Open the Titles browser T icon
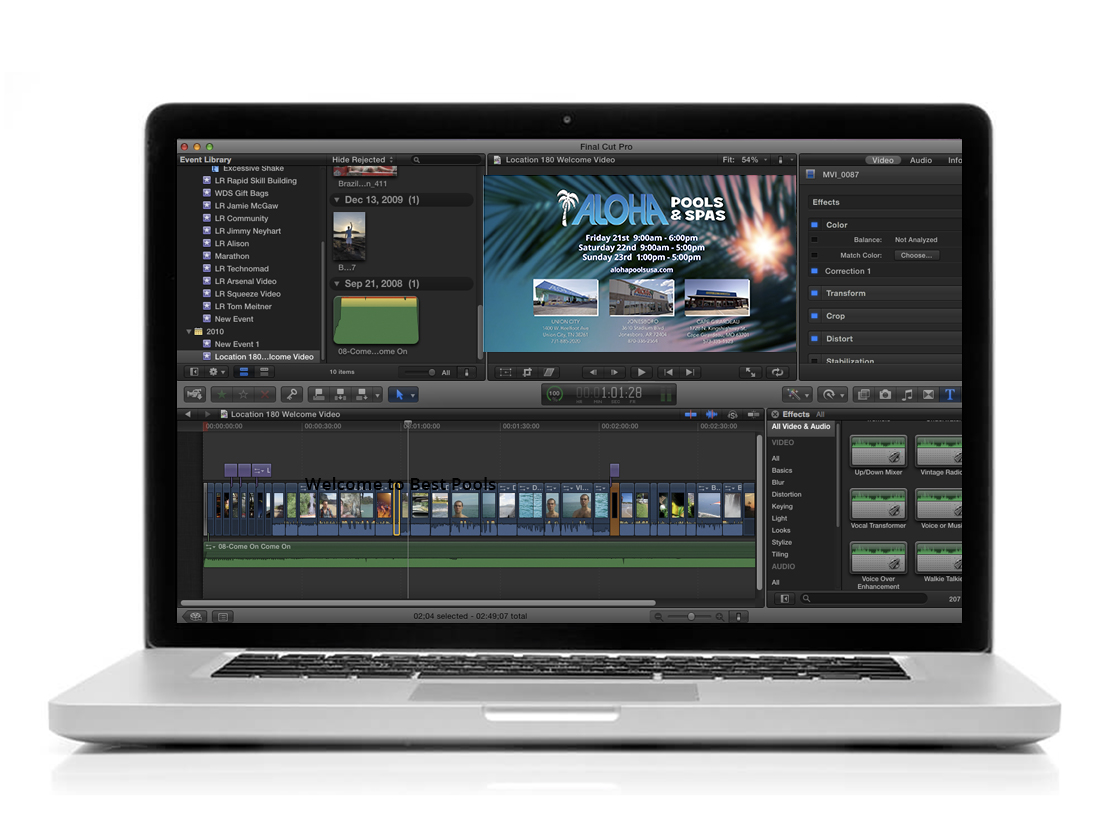This screenshot has height=820, width=1110. [950, 394]
